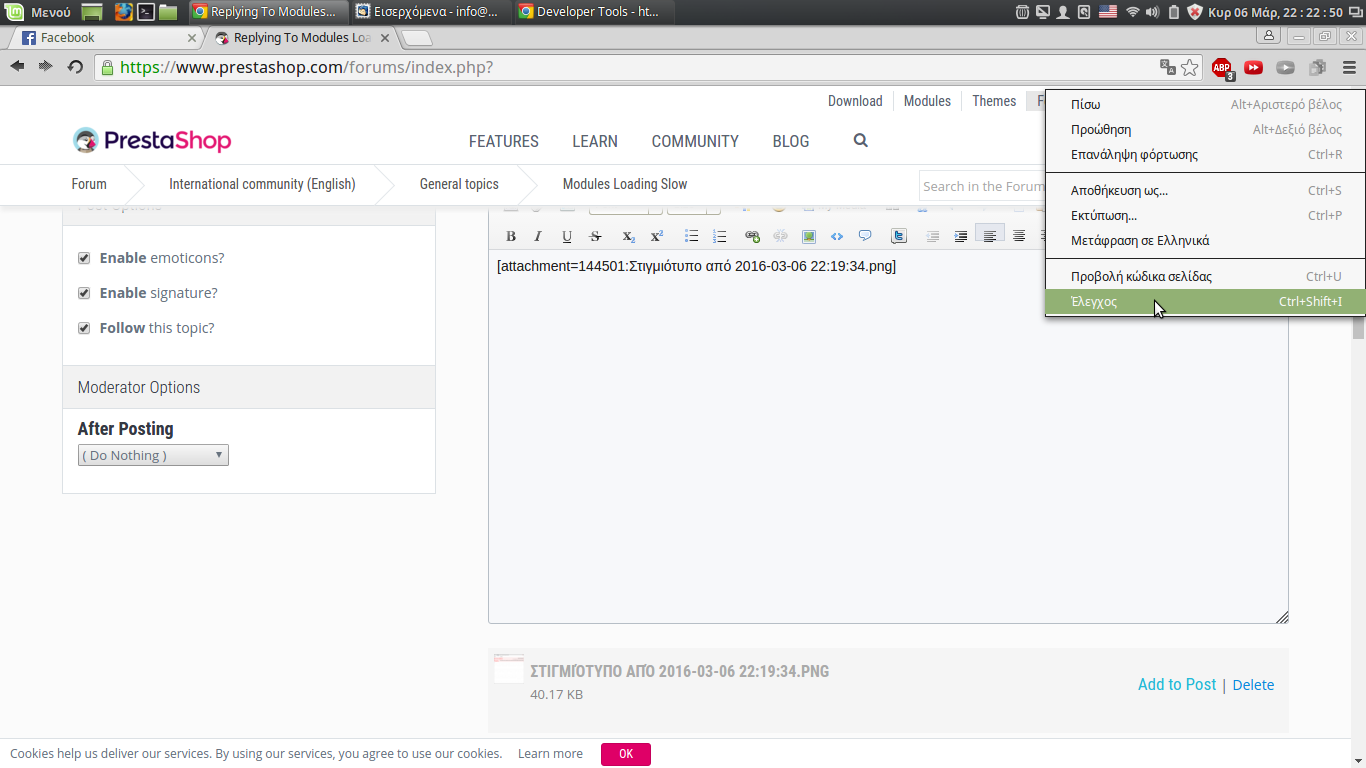
Task: Open the BLOG navigation link
Action: (x=791, y=141)
